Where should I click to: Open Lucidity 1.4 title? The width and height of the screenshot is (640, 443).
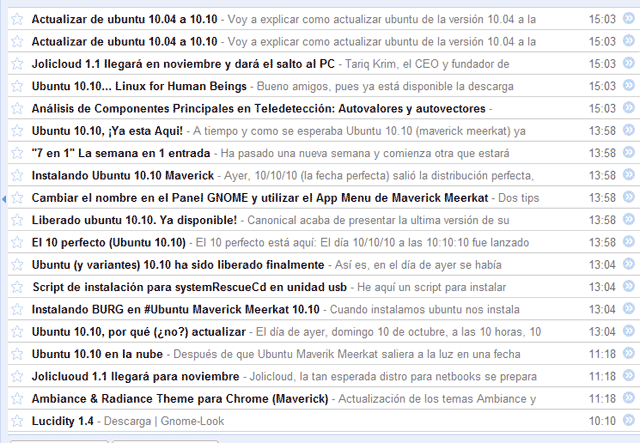pos(62,421)
